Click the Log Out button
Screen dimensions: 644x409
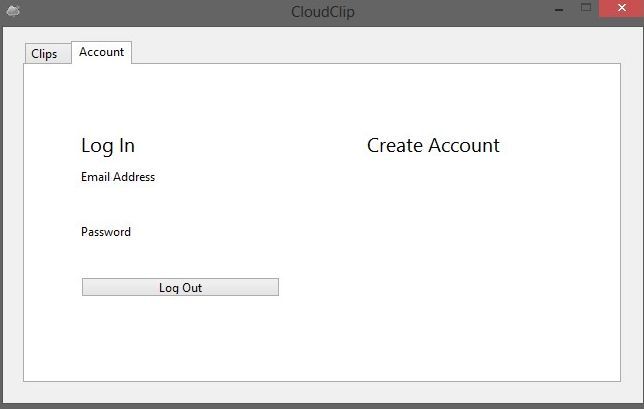pyautogui.click(x=180, y=287)
